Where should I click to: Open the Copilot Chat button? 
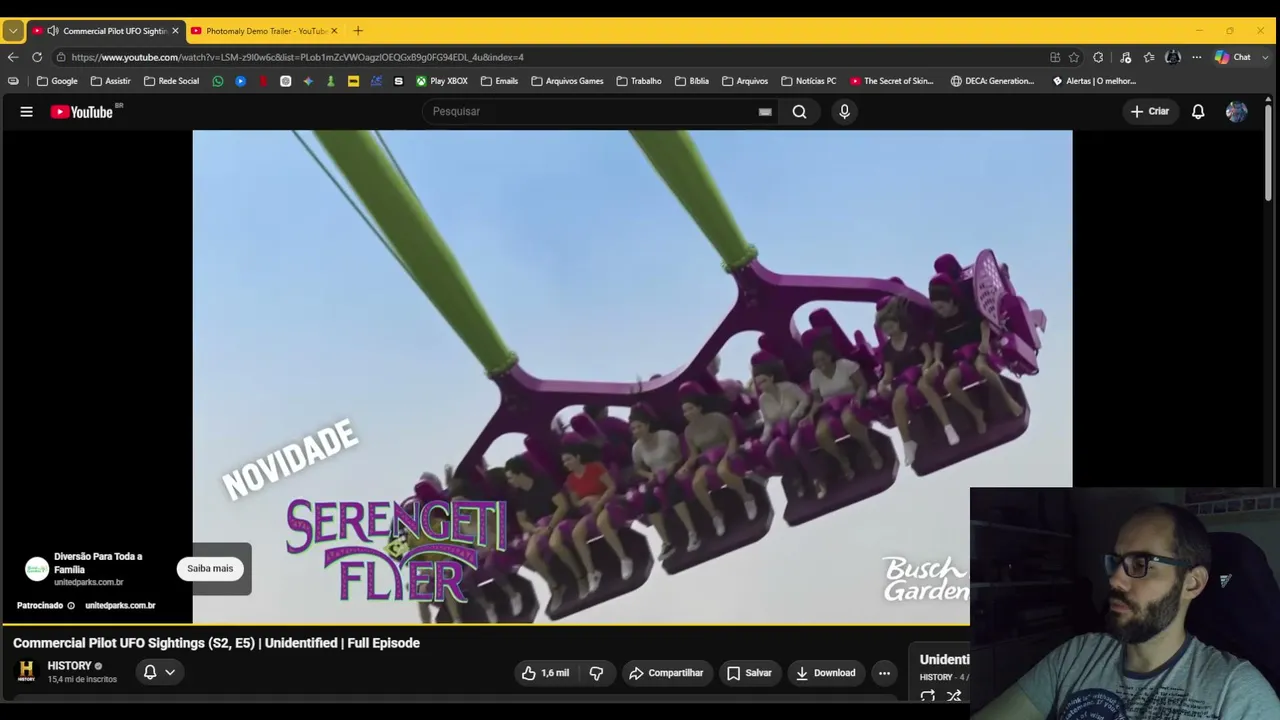1233,57
